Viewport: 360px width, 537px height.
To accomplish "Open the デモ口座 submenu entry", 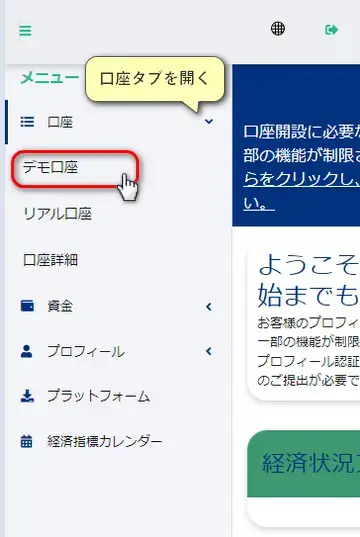I will click(x=51, y=167).
